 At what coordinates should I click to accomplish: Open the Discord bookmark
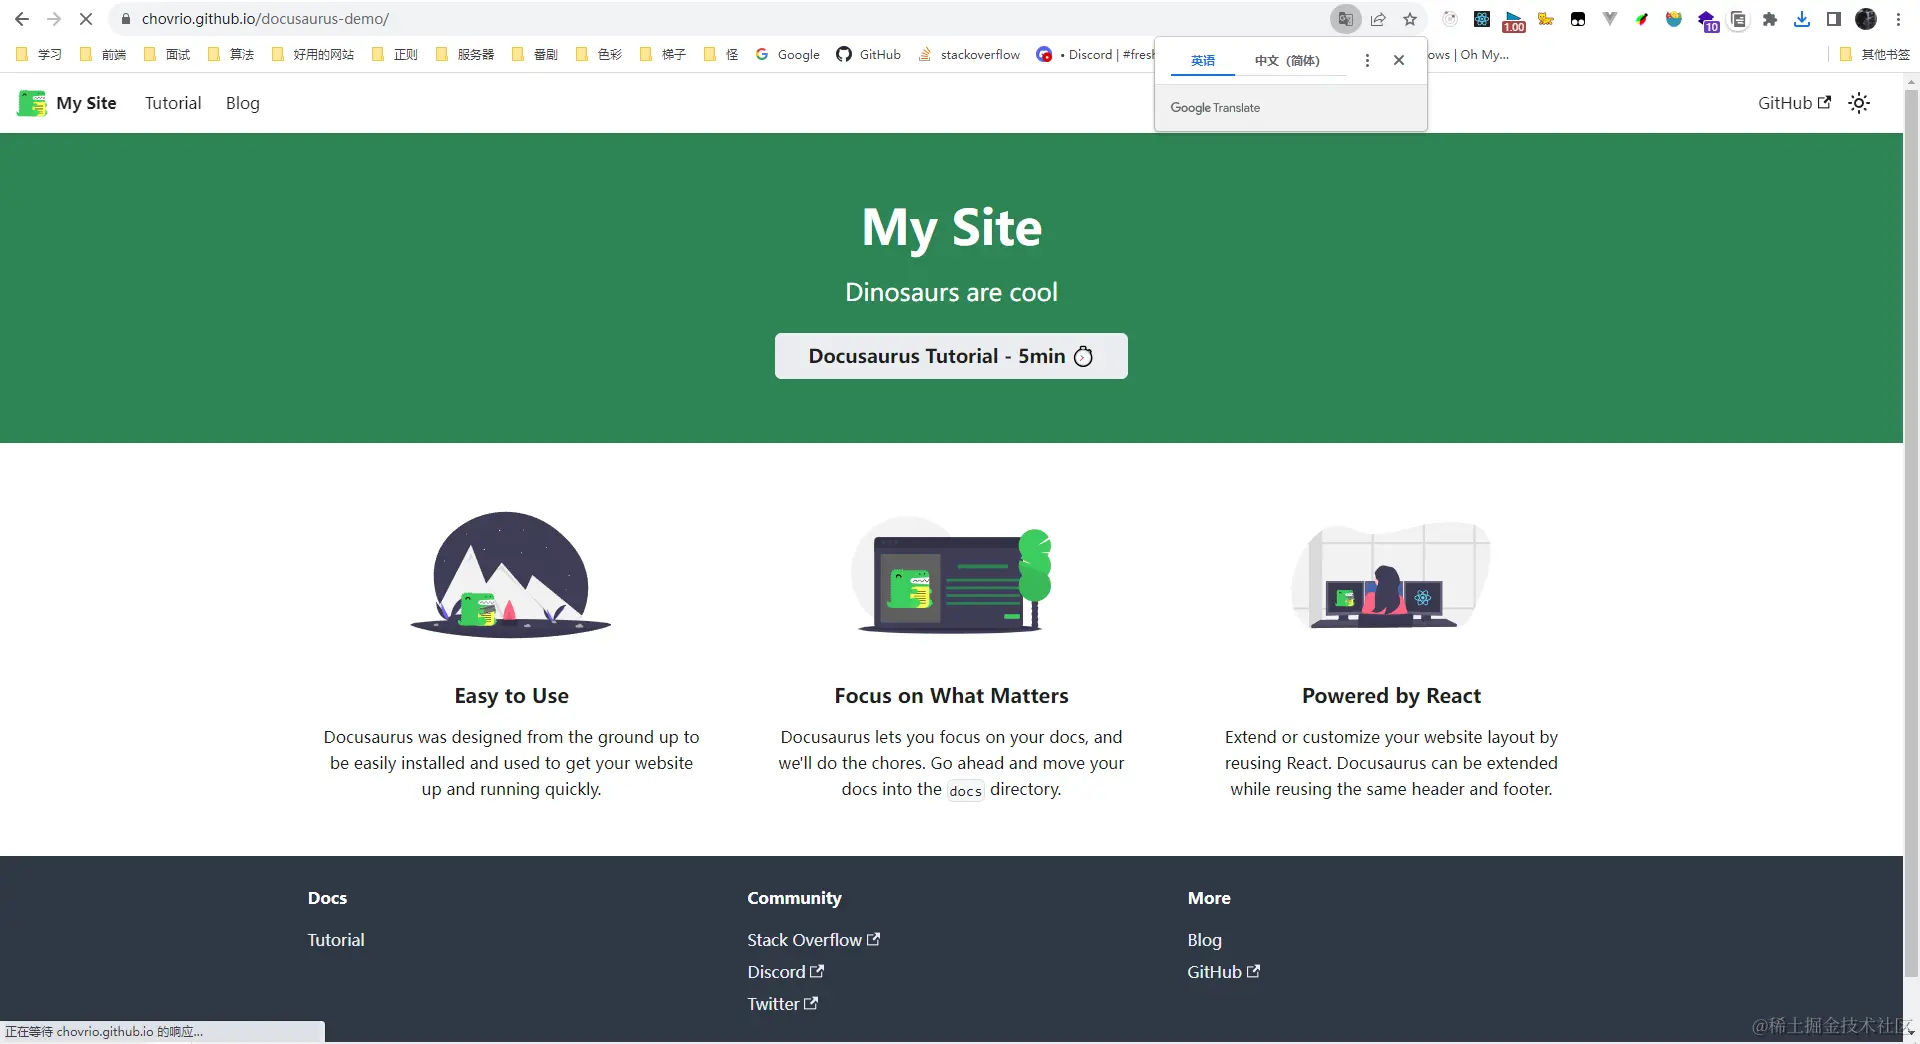(1095, 54)
